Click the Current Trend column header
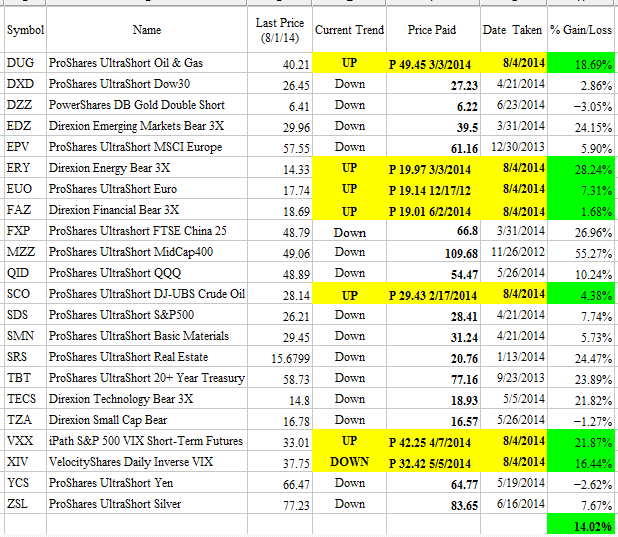The width and height of the screenshot is (618, 537). (349, 30)
